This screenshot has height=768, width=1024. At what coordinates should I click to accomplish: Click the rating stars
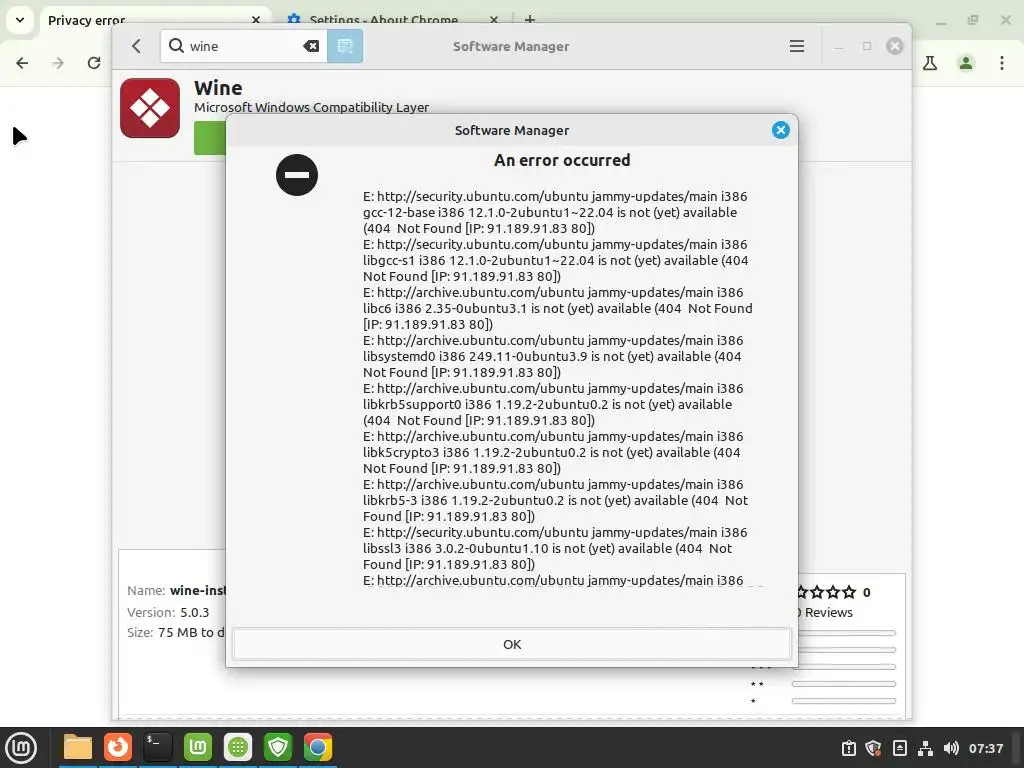coord(825,592)
